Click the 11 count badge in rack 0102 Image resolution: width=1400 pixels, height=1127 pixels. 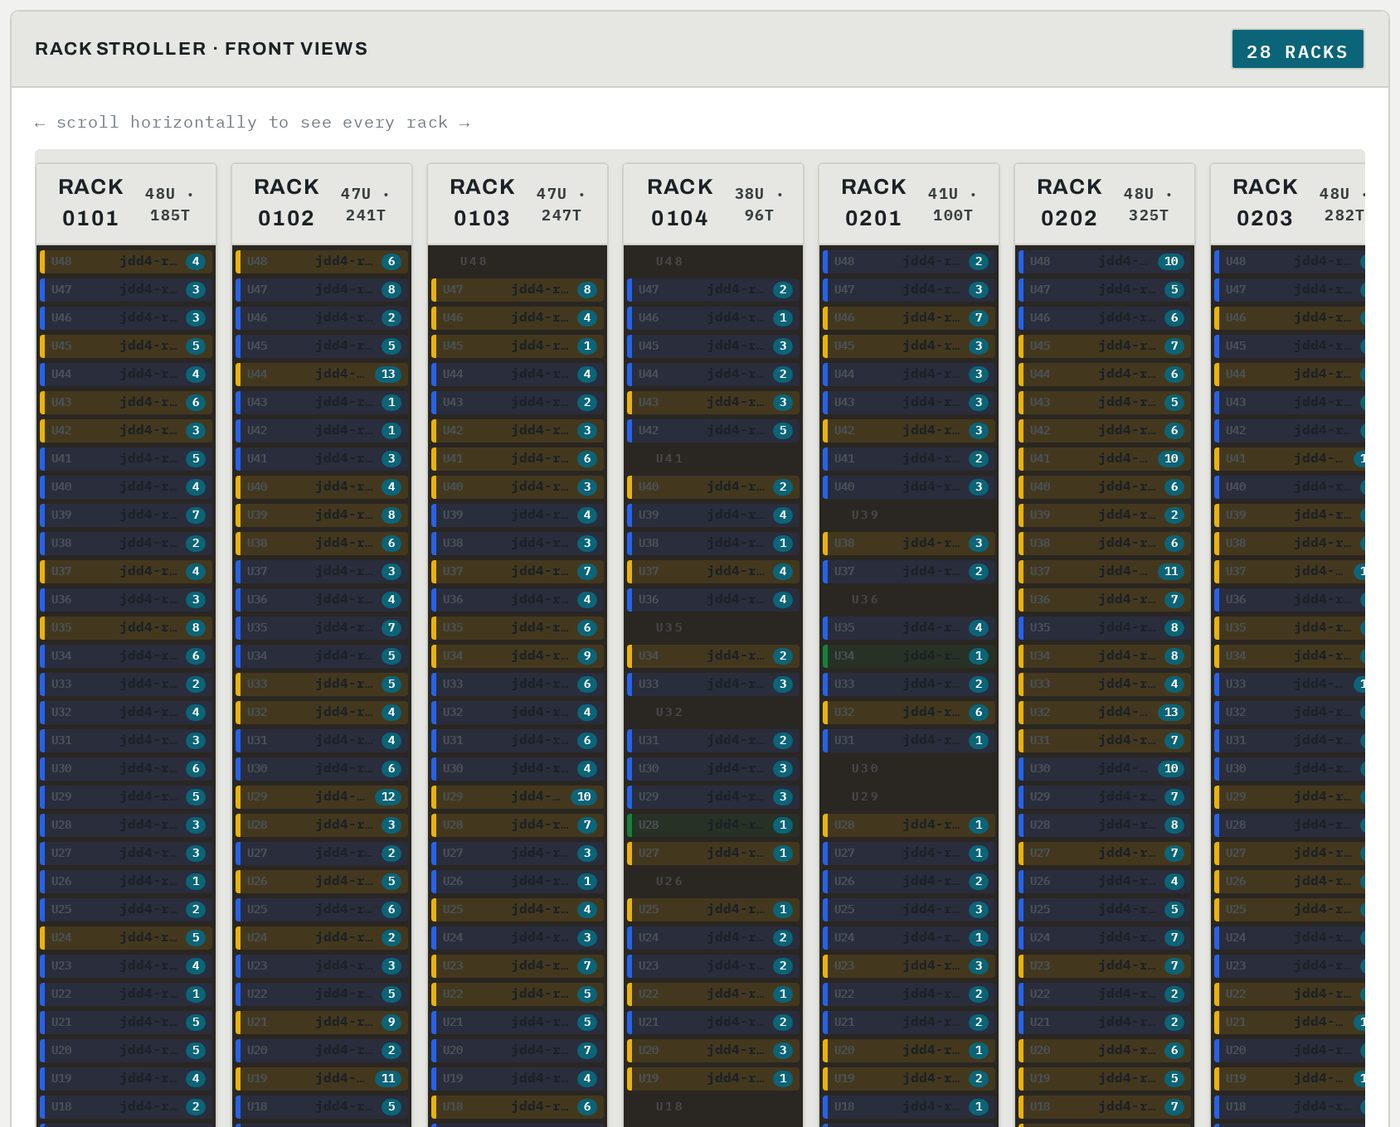point(388,1079)
